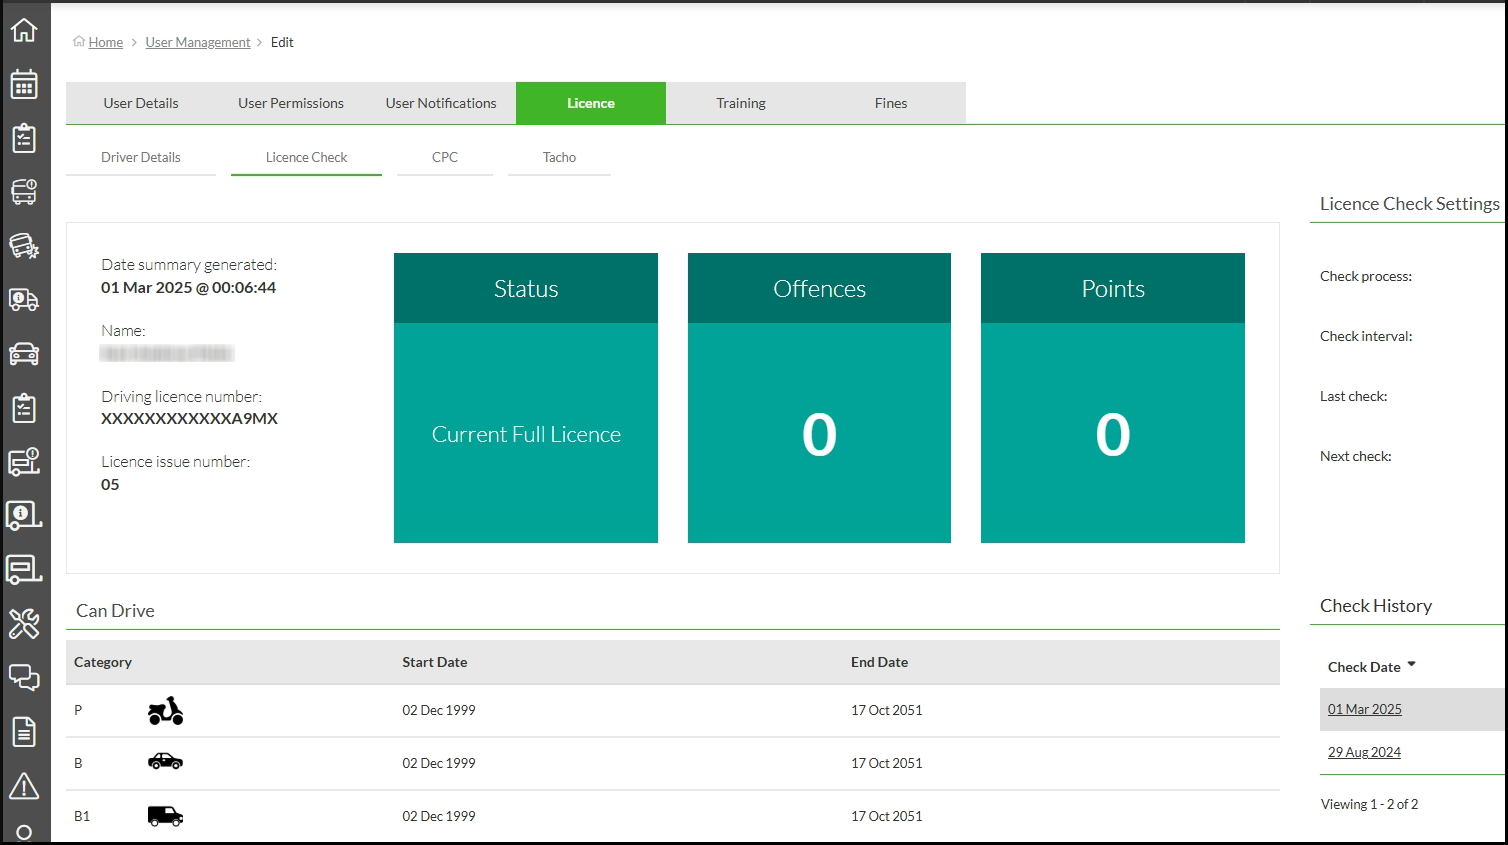Open the calendar icon in the sidebar
The width and height of the screenshot is (1508, 845).
coord(24,84)
